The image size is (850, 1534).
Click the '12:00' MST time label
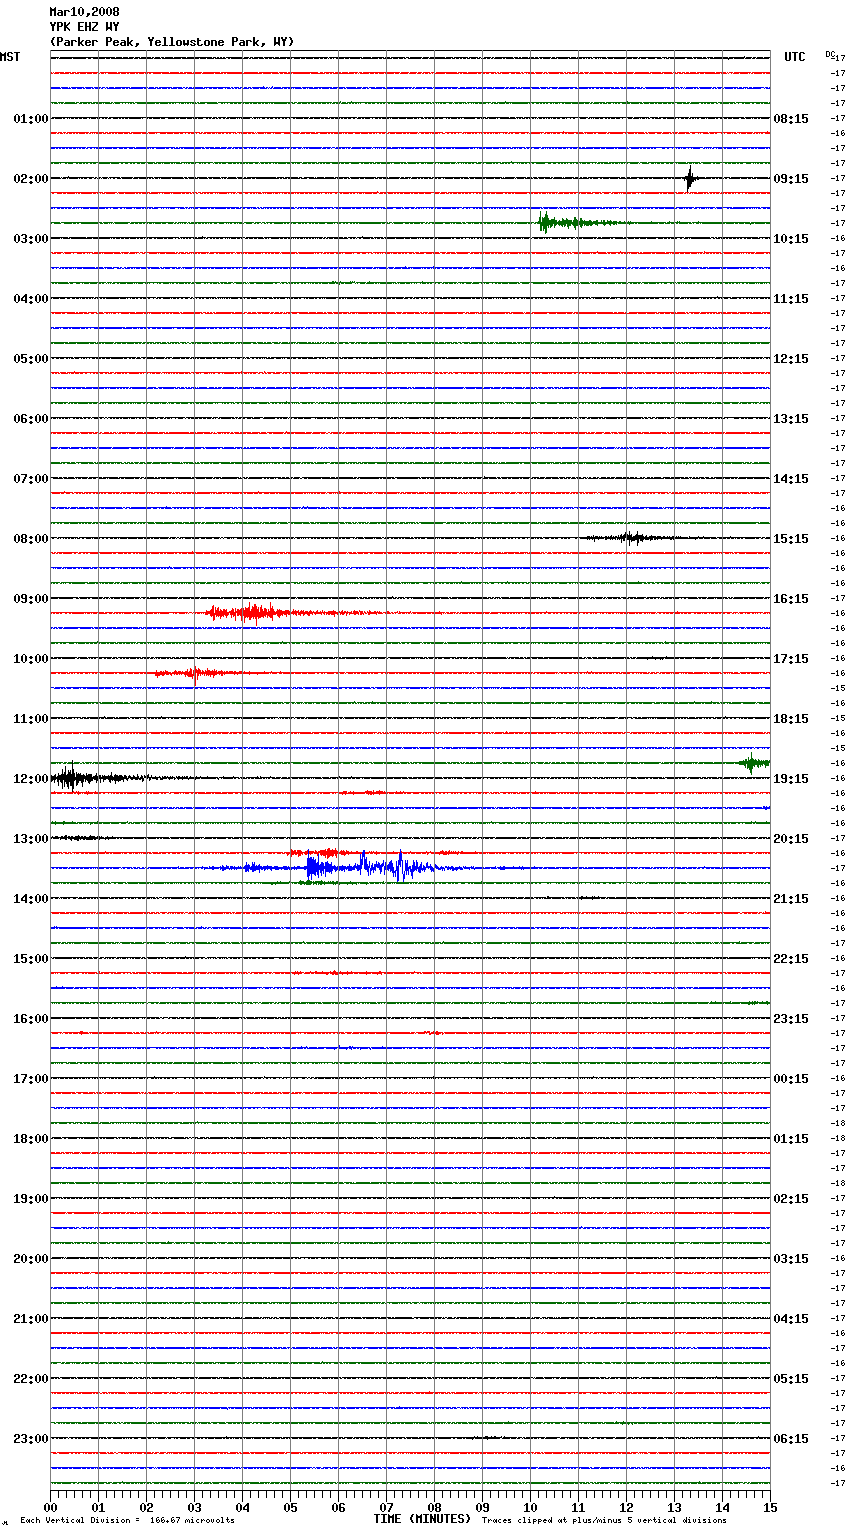click(x=31, y=779)
